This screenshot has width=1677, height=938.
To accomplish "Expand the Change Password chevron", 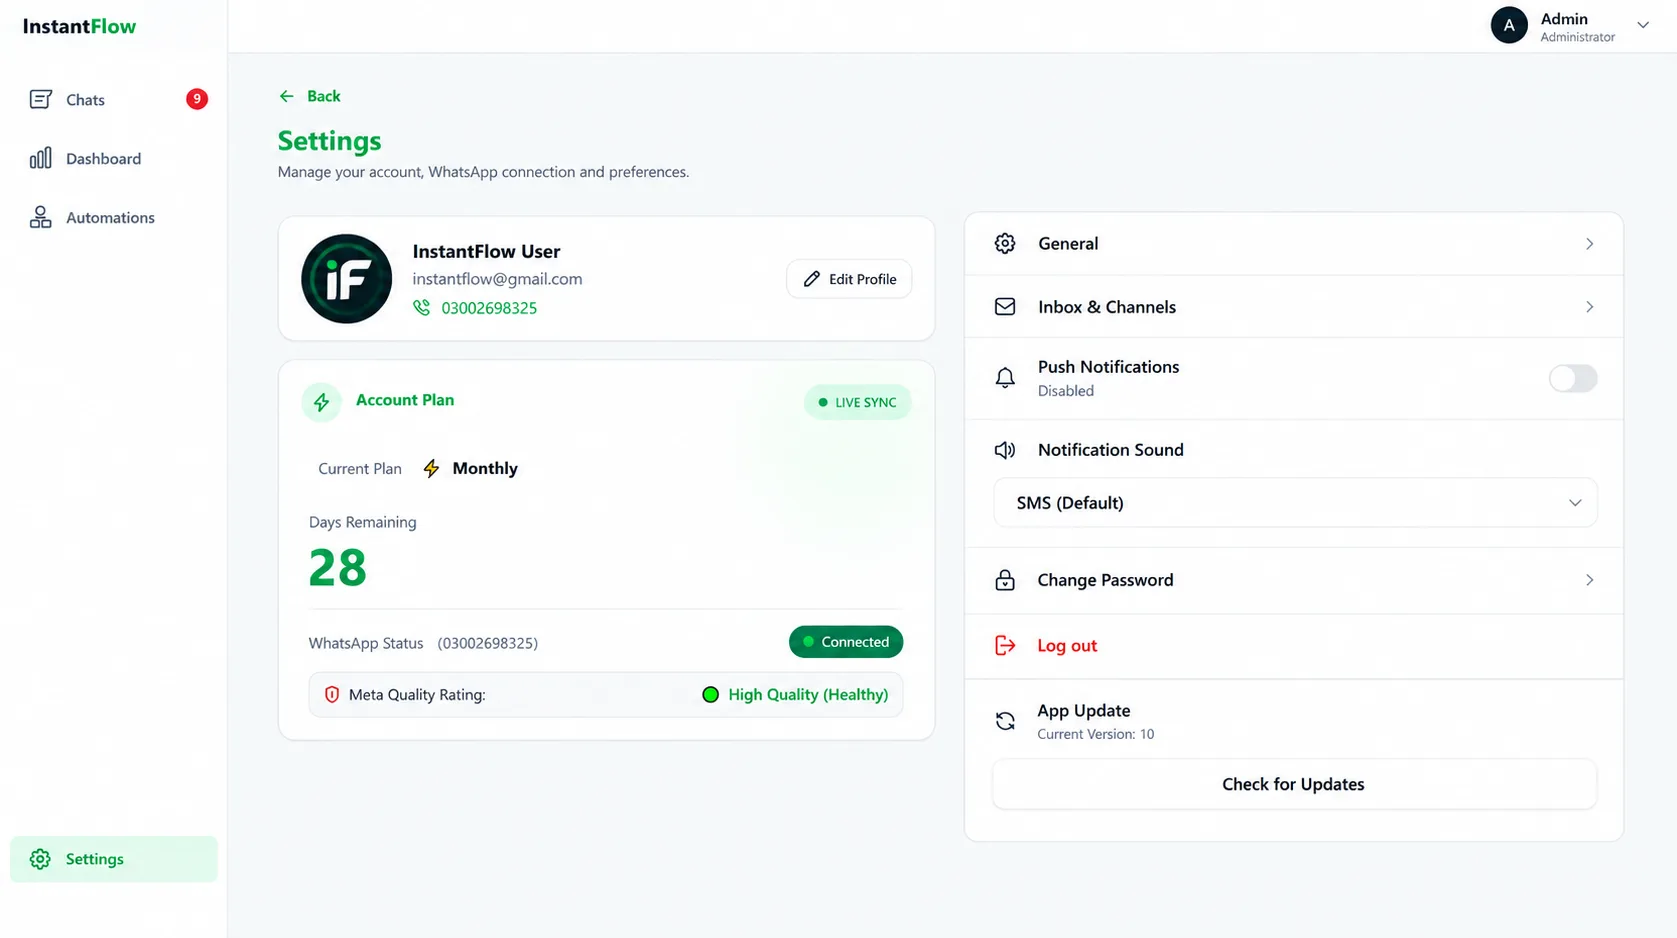I will point(1589,580).
